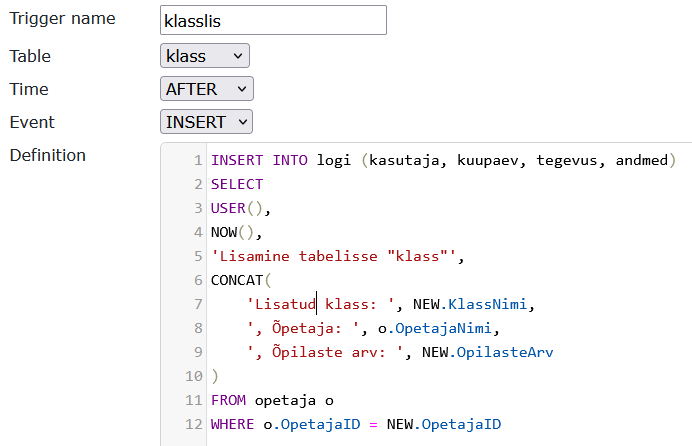The height and width of the screenshot is (446, 692).
Task: Open the Event dropdown set to INSERT
Action: (x=206, y=122)
